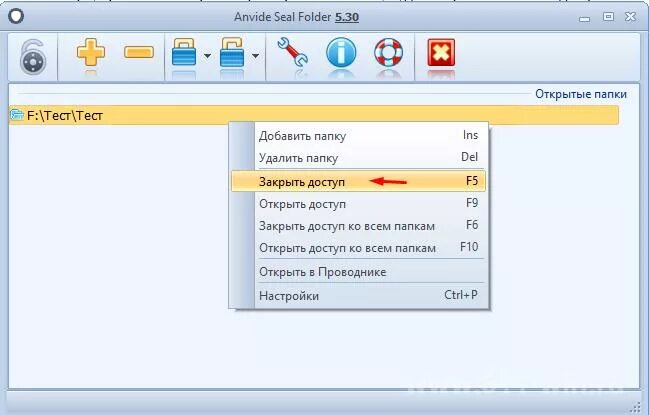
Task: Click the round app icon in title bar
Action: (x=16, y=16)
